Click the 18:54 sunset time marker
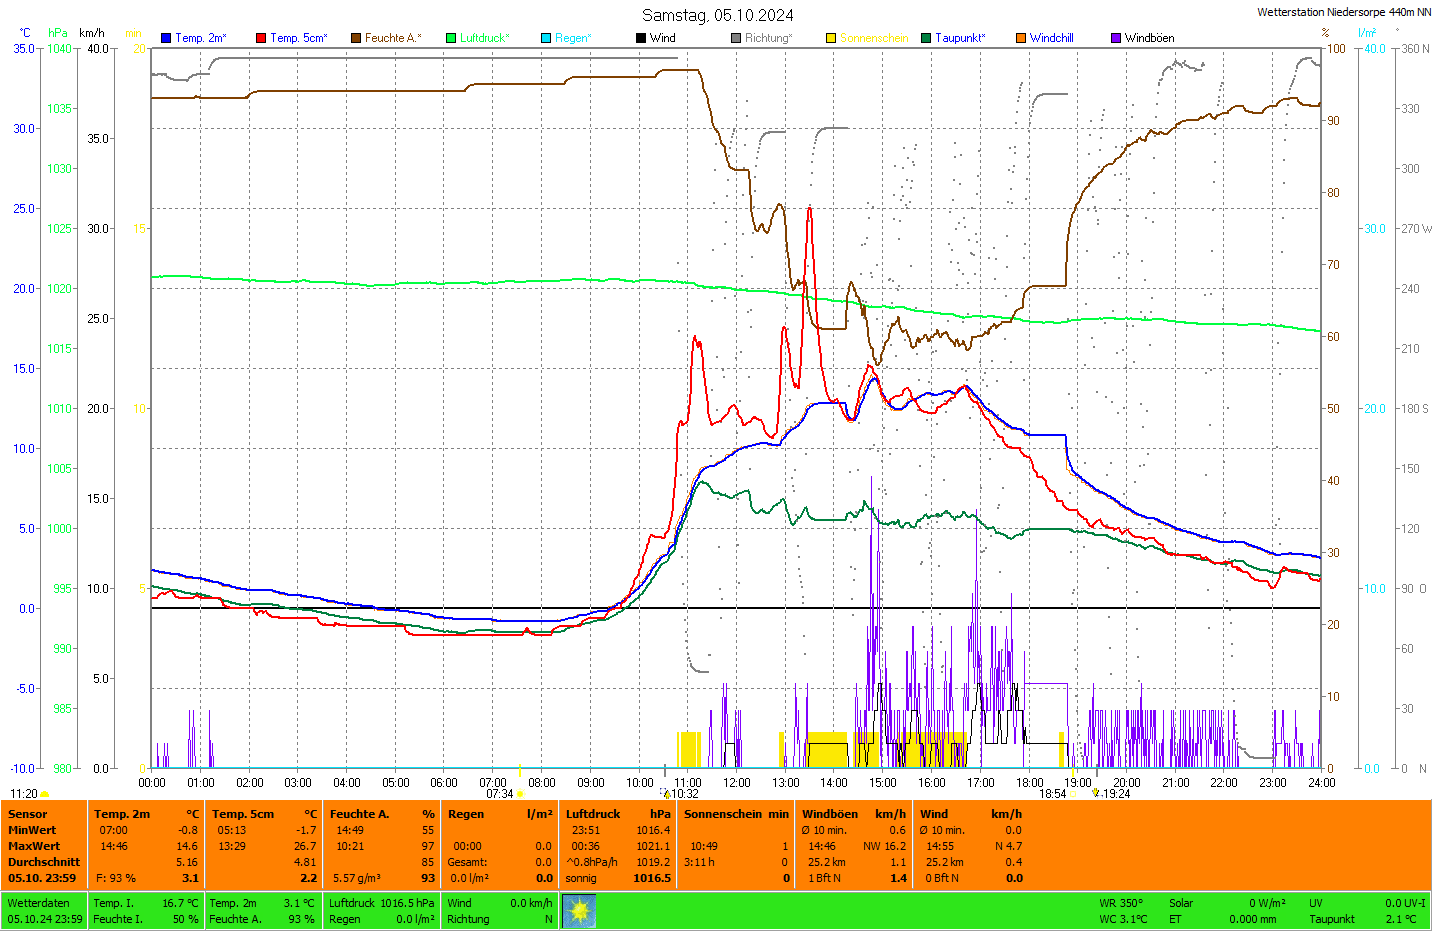Image resolution: width=1432 pixels, height=931 pixels. pyautogui.click(x=1052, y=794)
